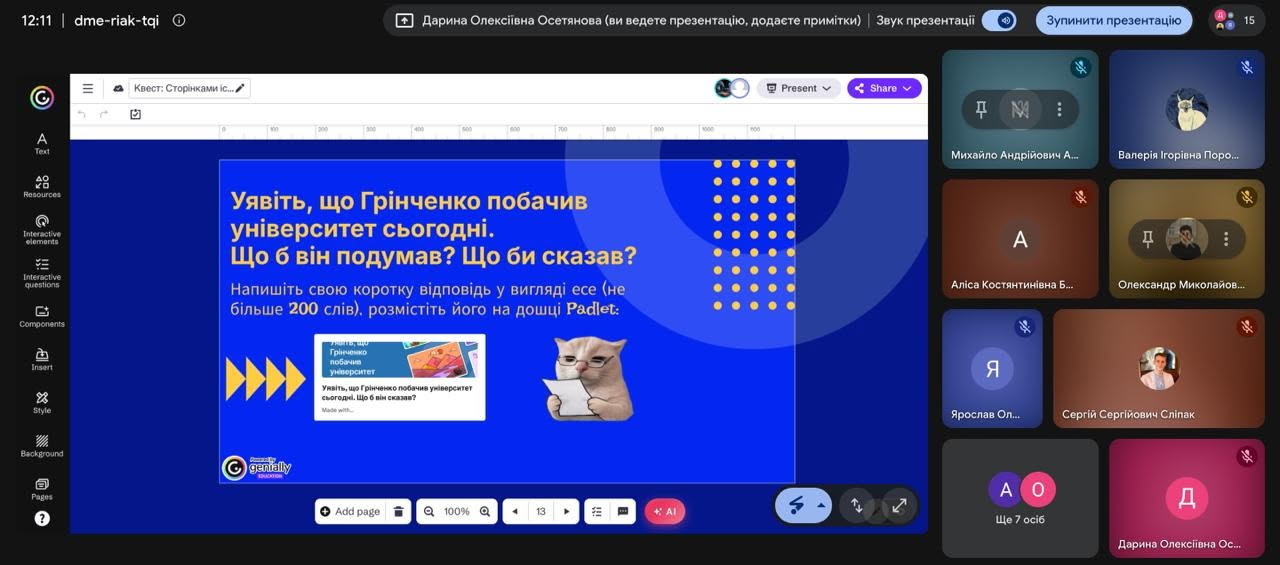This screenshot has width=1280, height=565.
Task: Open the Components panel
Action: pos(42,316)
